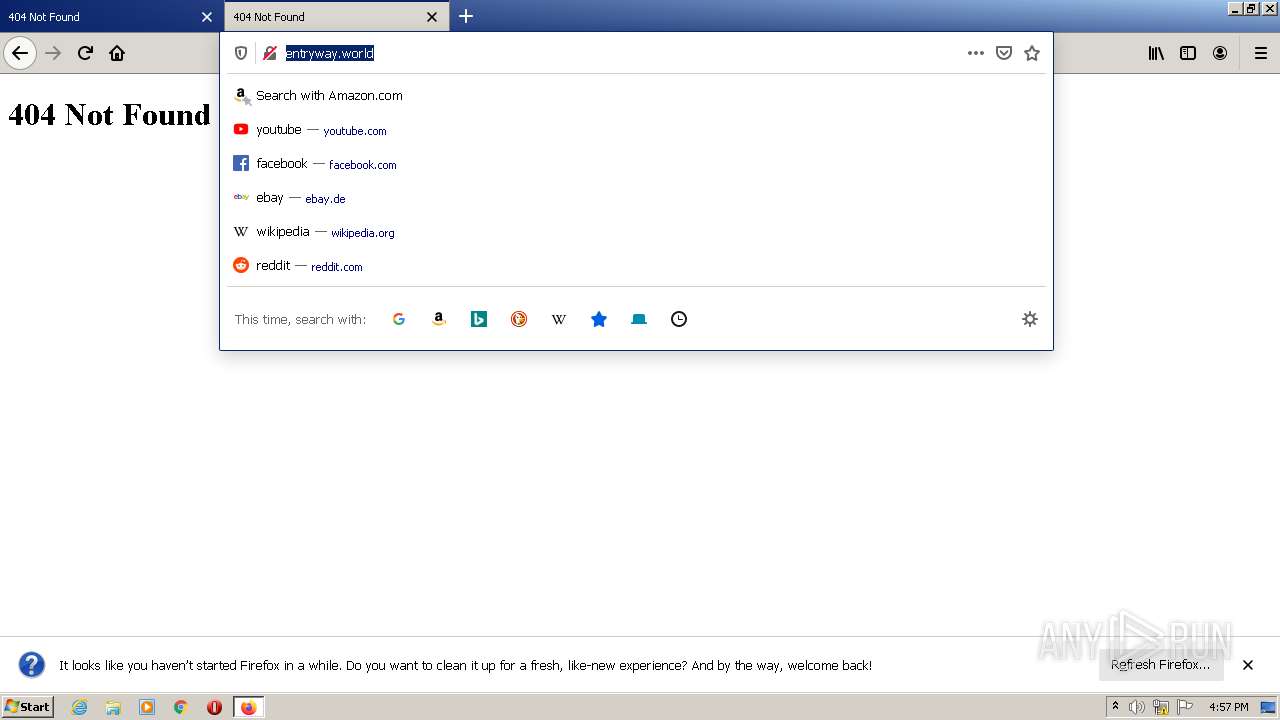
Task: Search this time with DuckDuckGo
Action: click(x=519, y=319)
